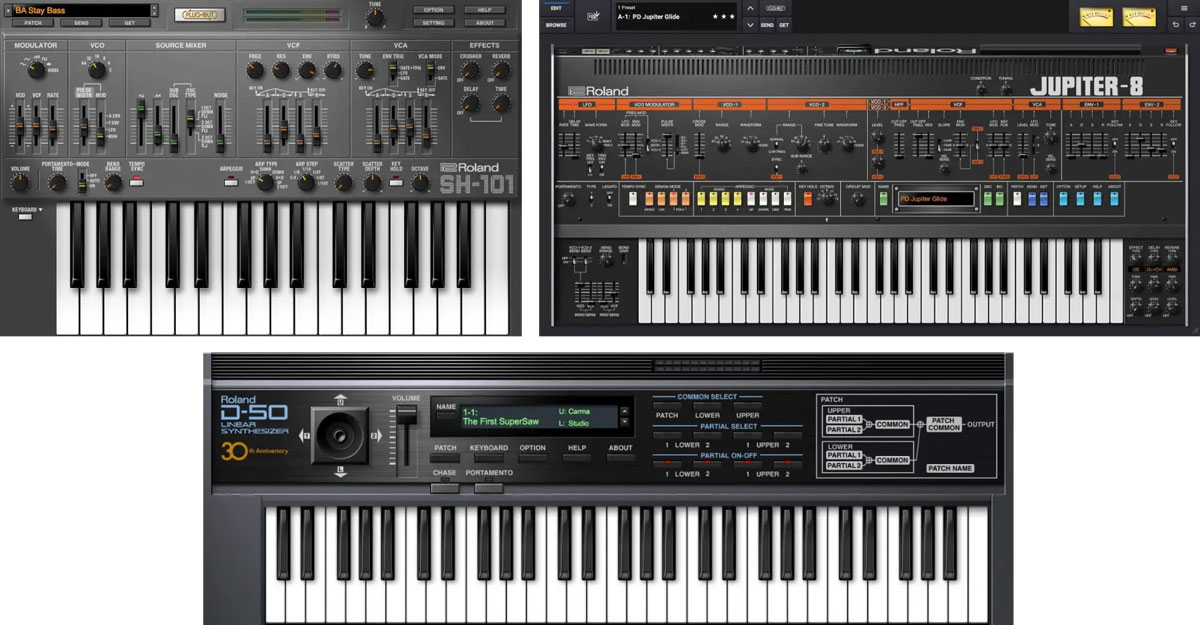This screenshot has height=625, width=1200.
Task: Click the SH-101 Bend Range knob
Action: click(113, 183)
